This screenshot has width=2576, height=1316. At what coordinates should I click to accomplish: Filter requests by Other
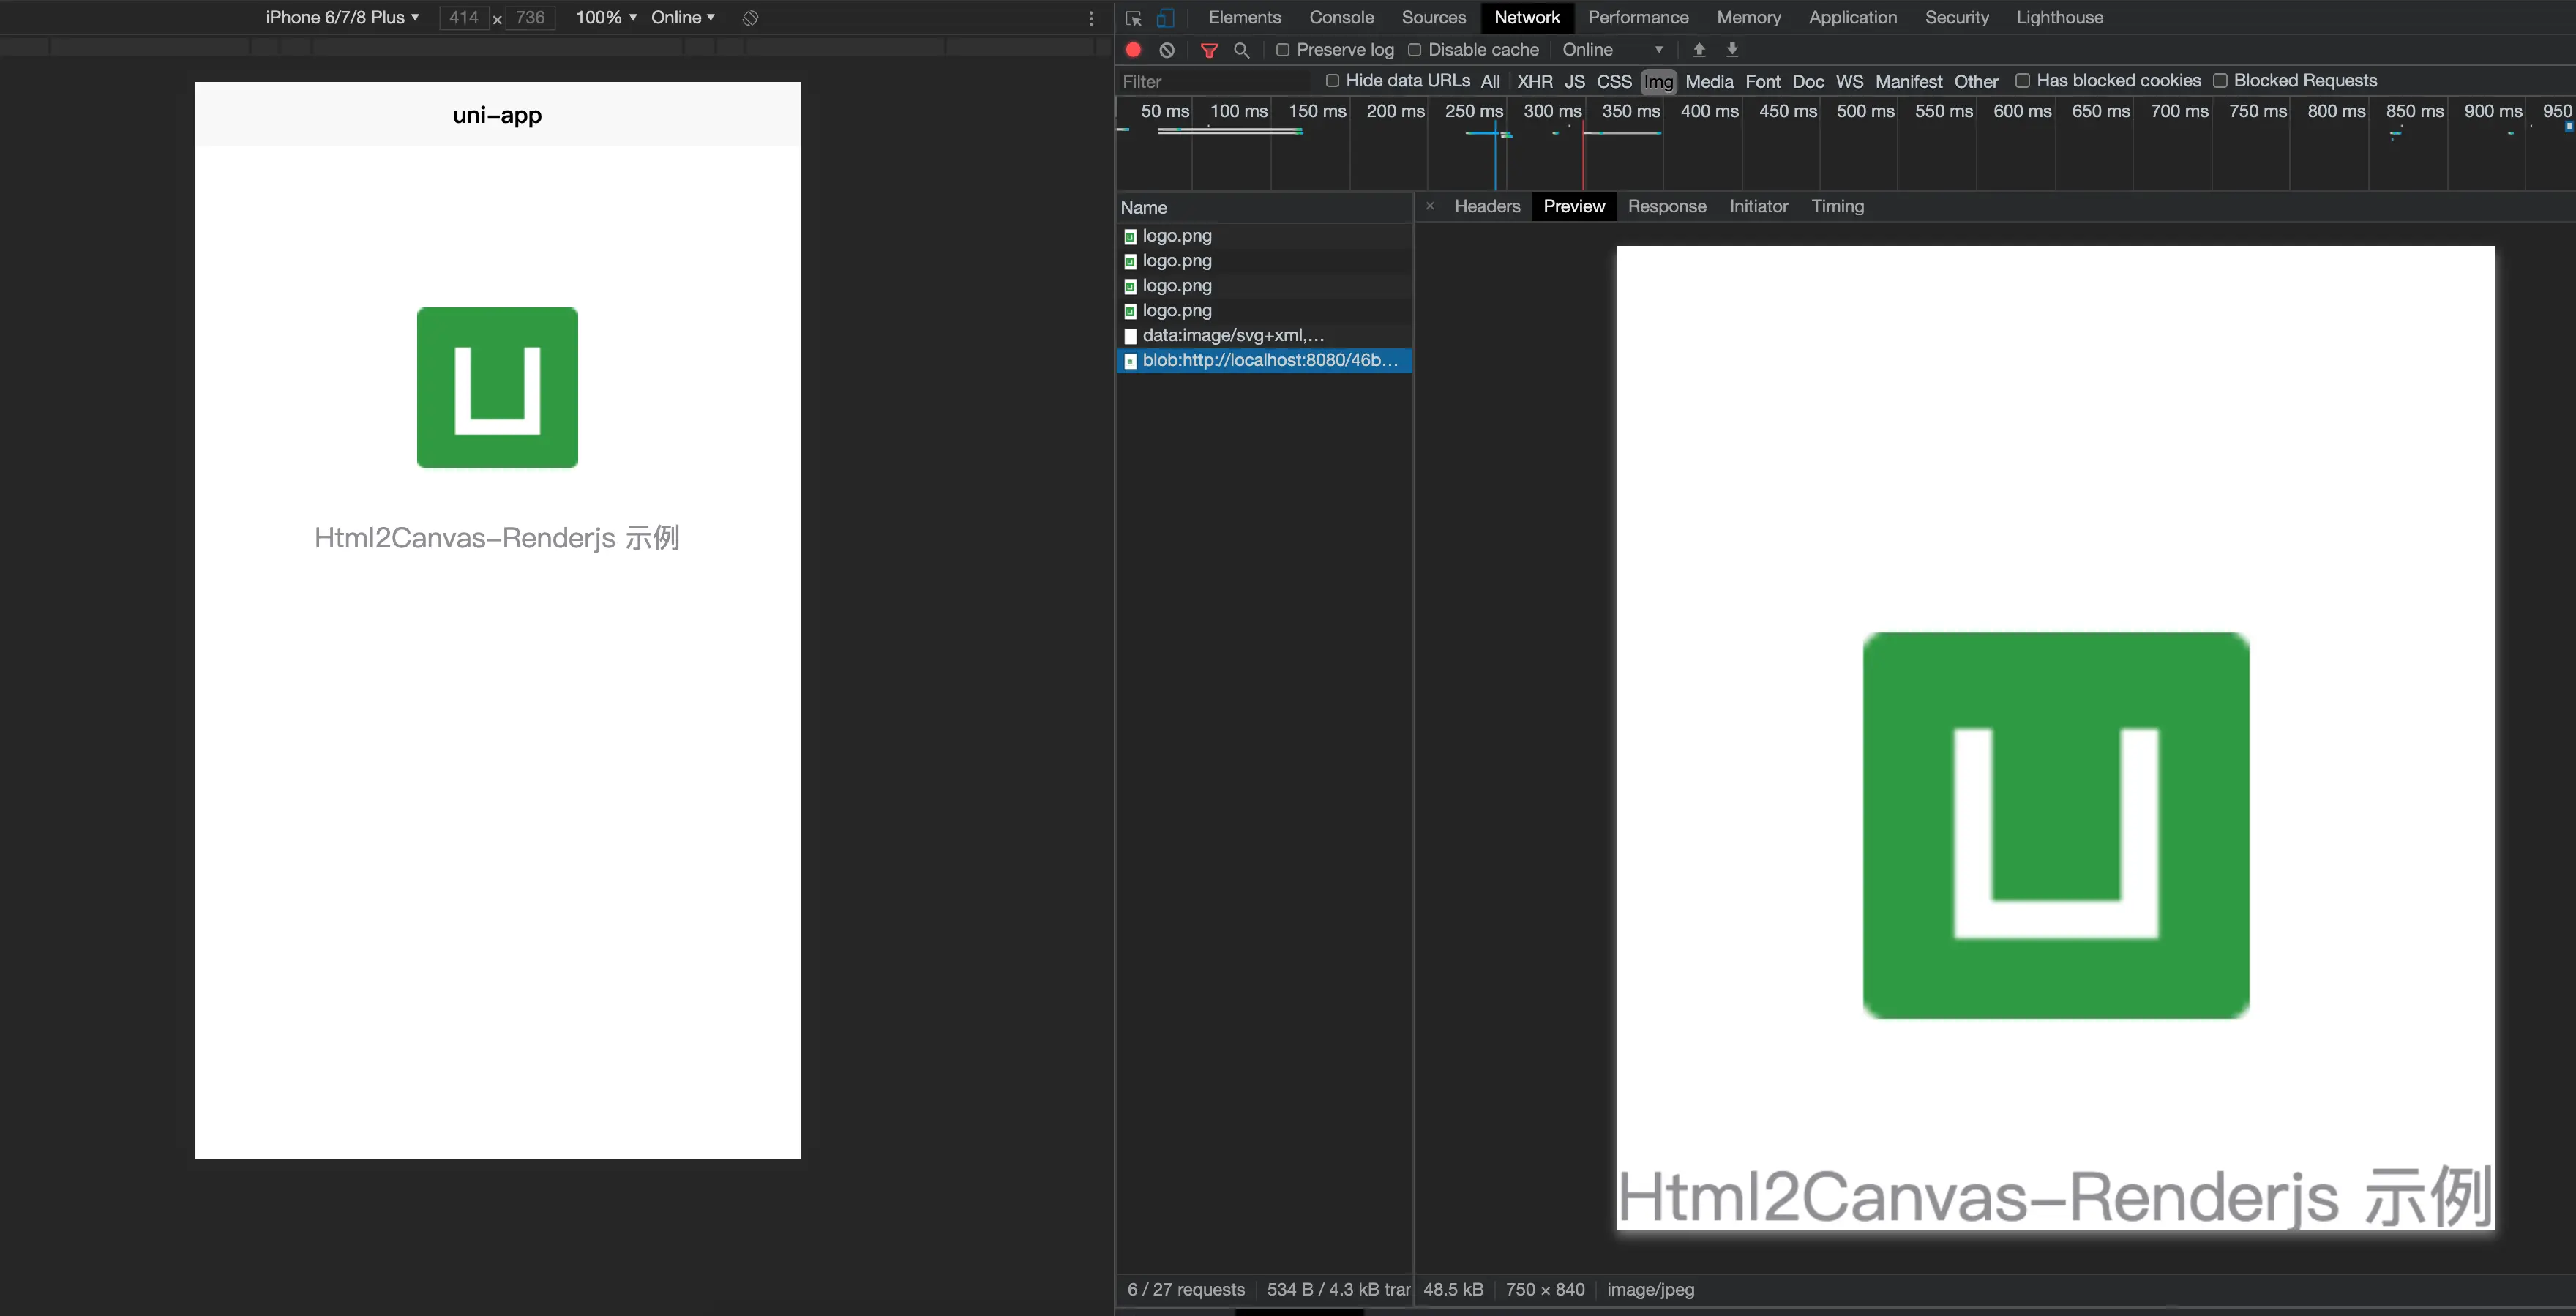[1976, 81]
